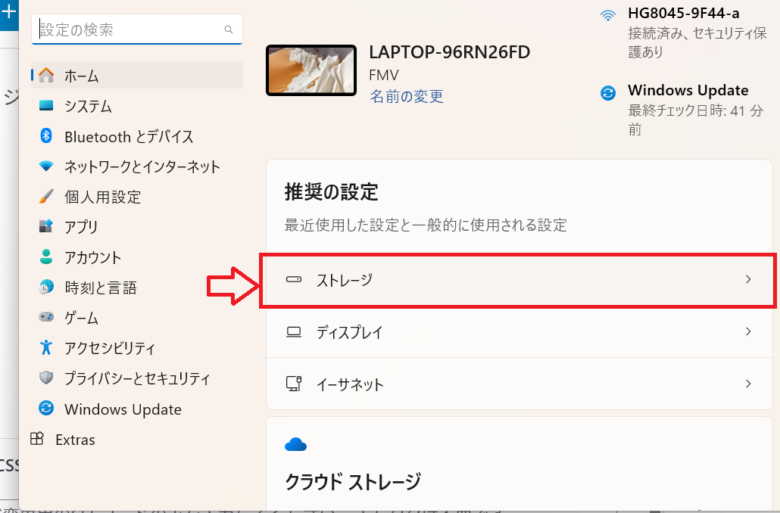The width and height of the screenshot is (780, 513).
Task: Select ホーム in the sidebar
Action: [82, 76]
